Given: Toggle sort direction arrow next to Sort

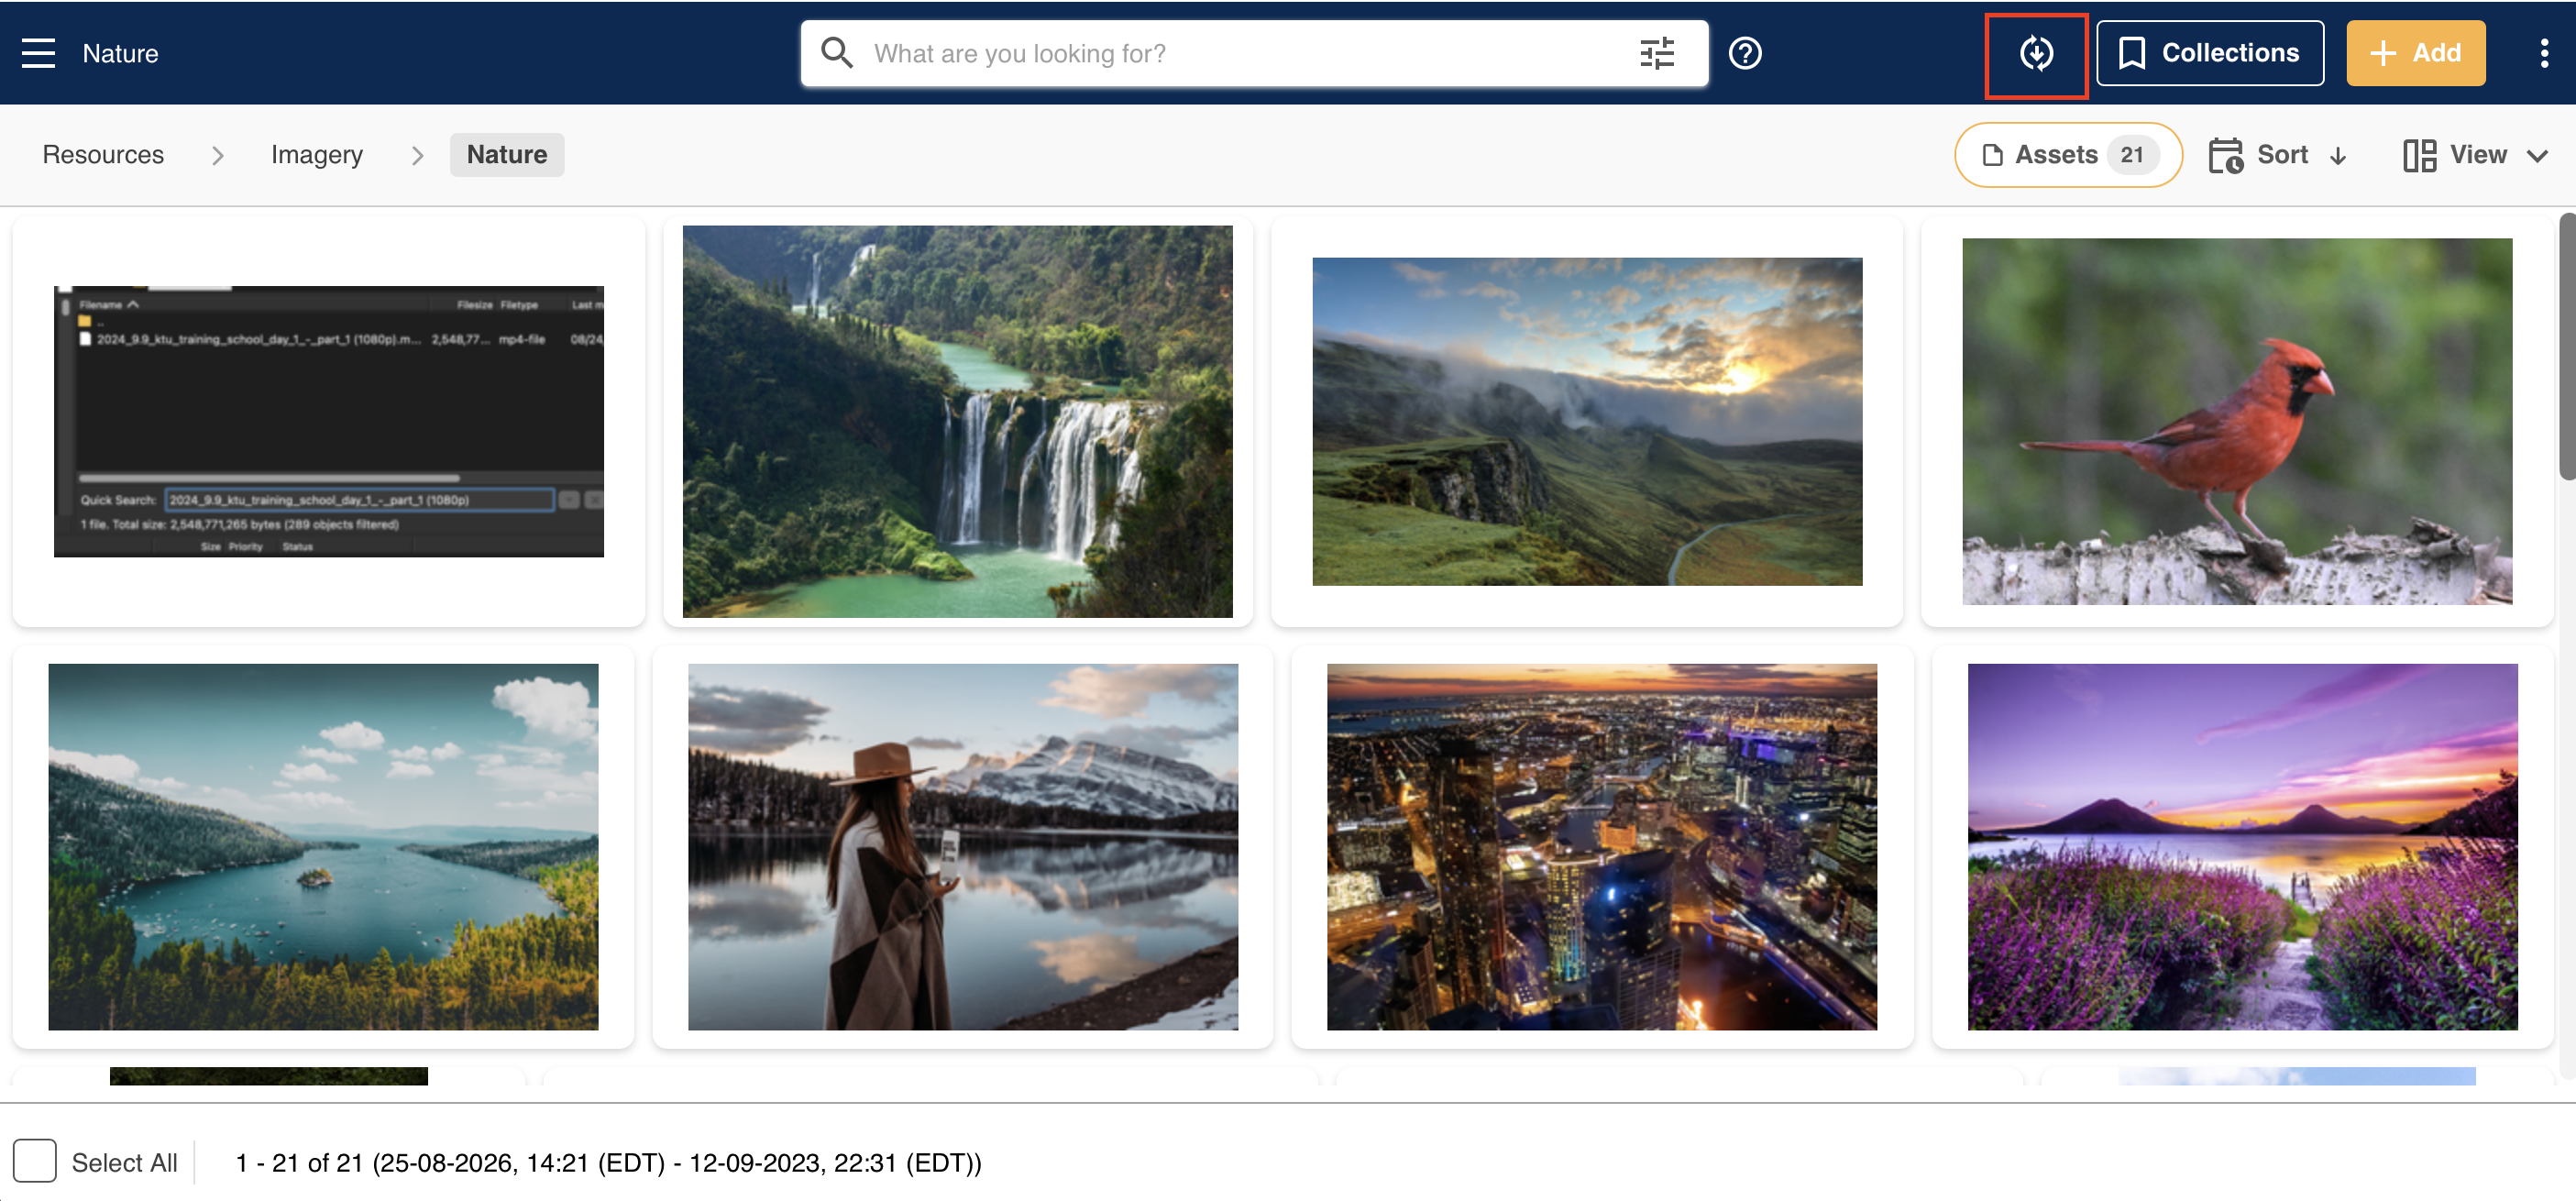Looking at the screenshot, I should pos(2338,156).
